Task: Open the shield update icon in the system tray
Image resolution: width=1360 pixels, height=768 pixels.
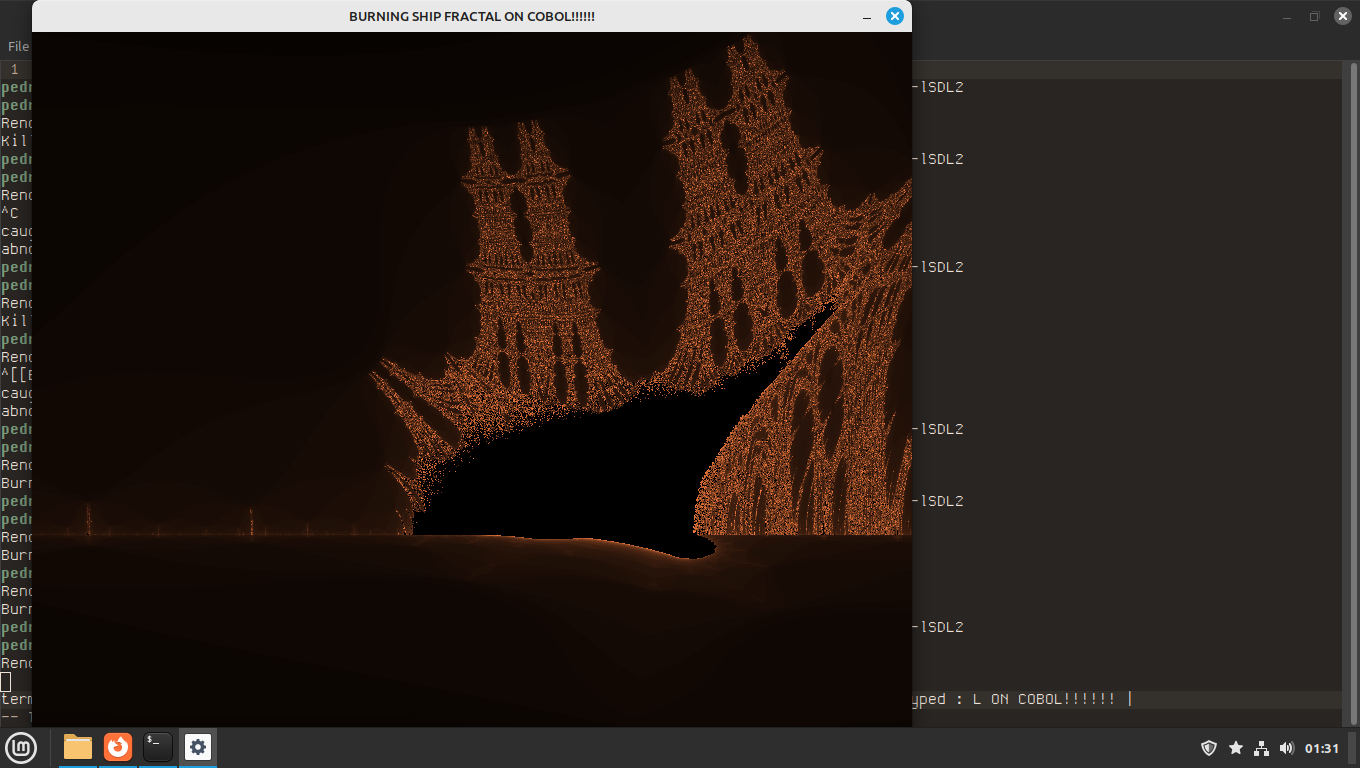Action: click(x=1208, y=748)
